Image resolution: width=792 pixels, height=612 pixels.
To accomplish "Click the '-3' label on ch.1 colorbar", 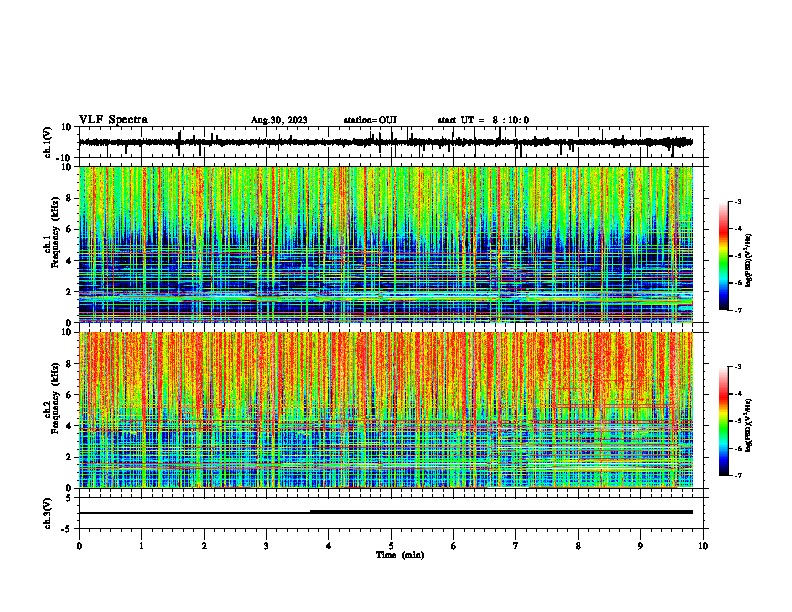I will tap(738, 201).
